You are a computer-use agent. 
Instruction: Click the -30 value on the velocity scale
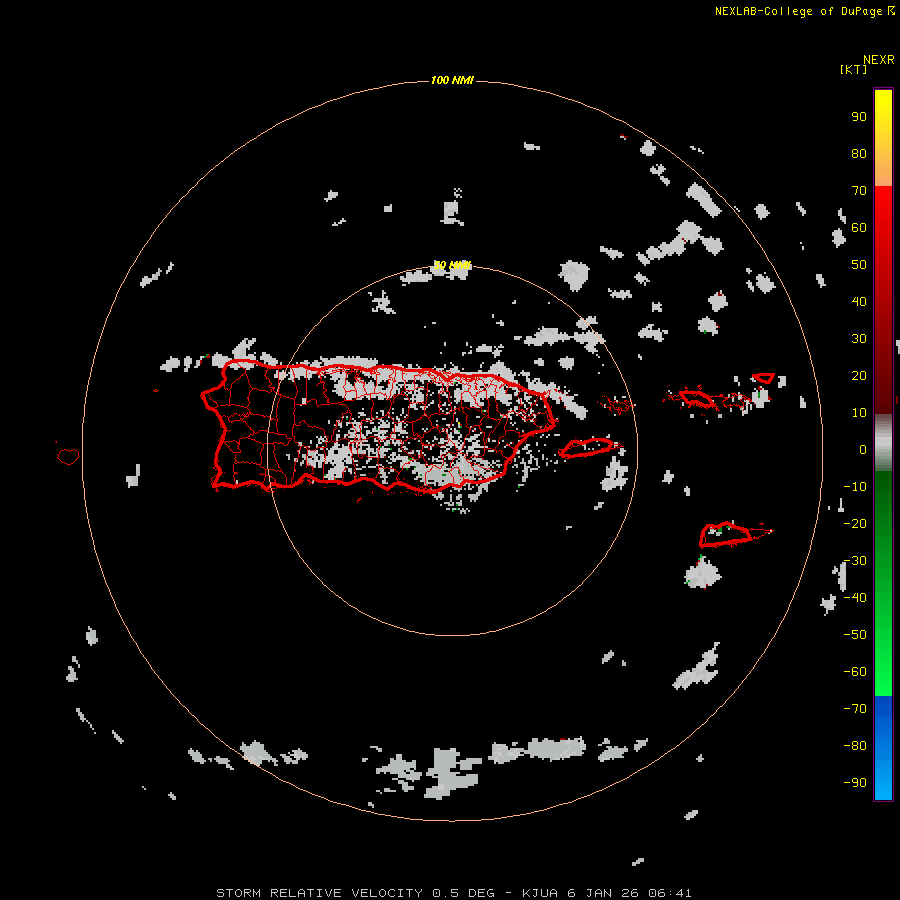[x=855, y=561]
